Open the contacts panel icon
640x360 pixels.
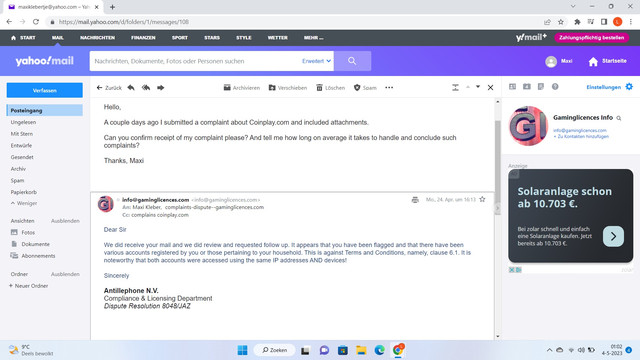(x=512, y=87)
